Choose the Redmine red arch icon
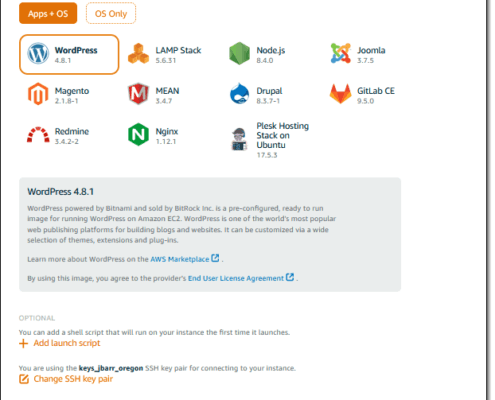 [38, 135]
